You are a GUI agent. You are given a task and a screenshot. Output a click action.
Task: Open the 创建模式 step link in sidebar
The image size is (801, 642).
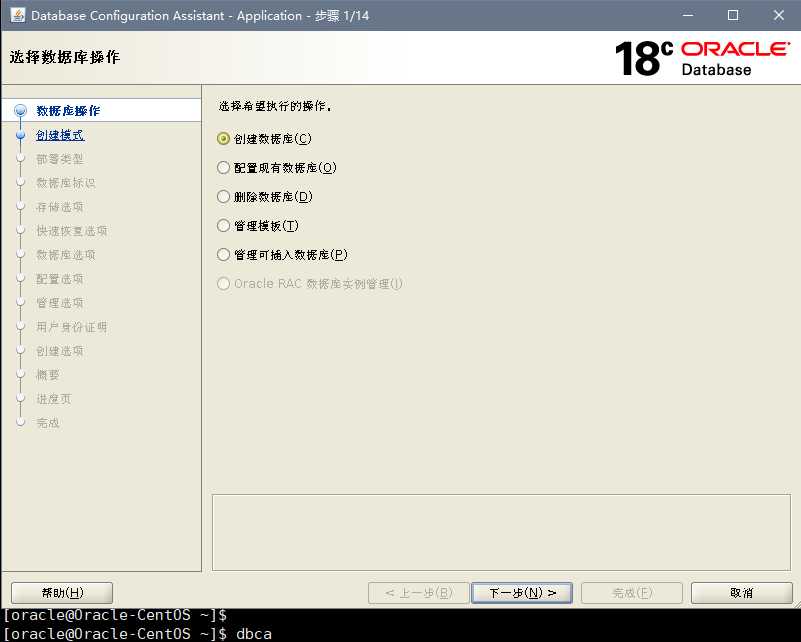click(x=60, y=135)
